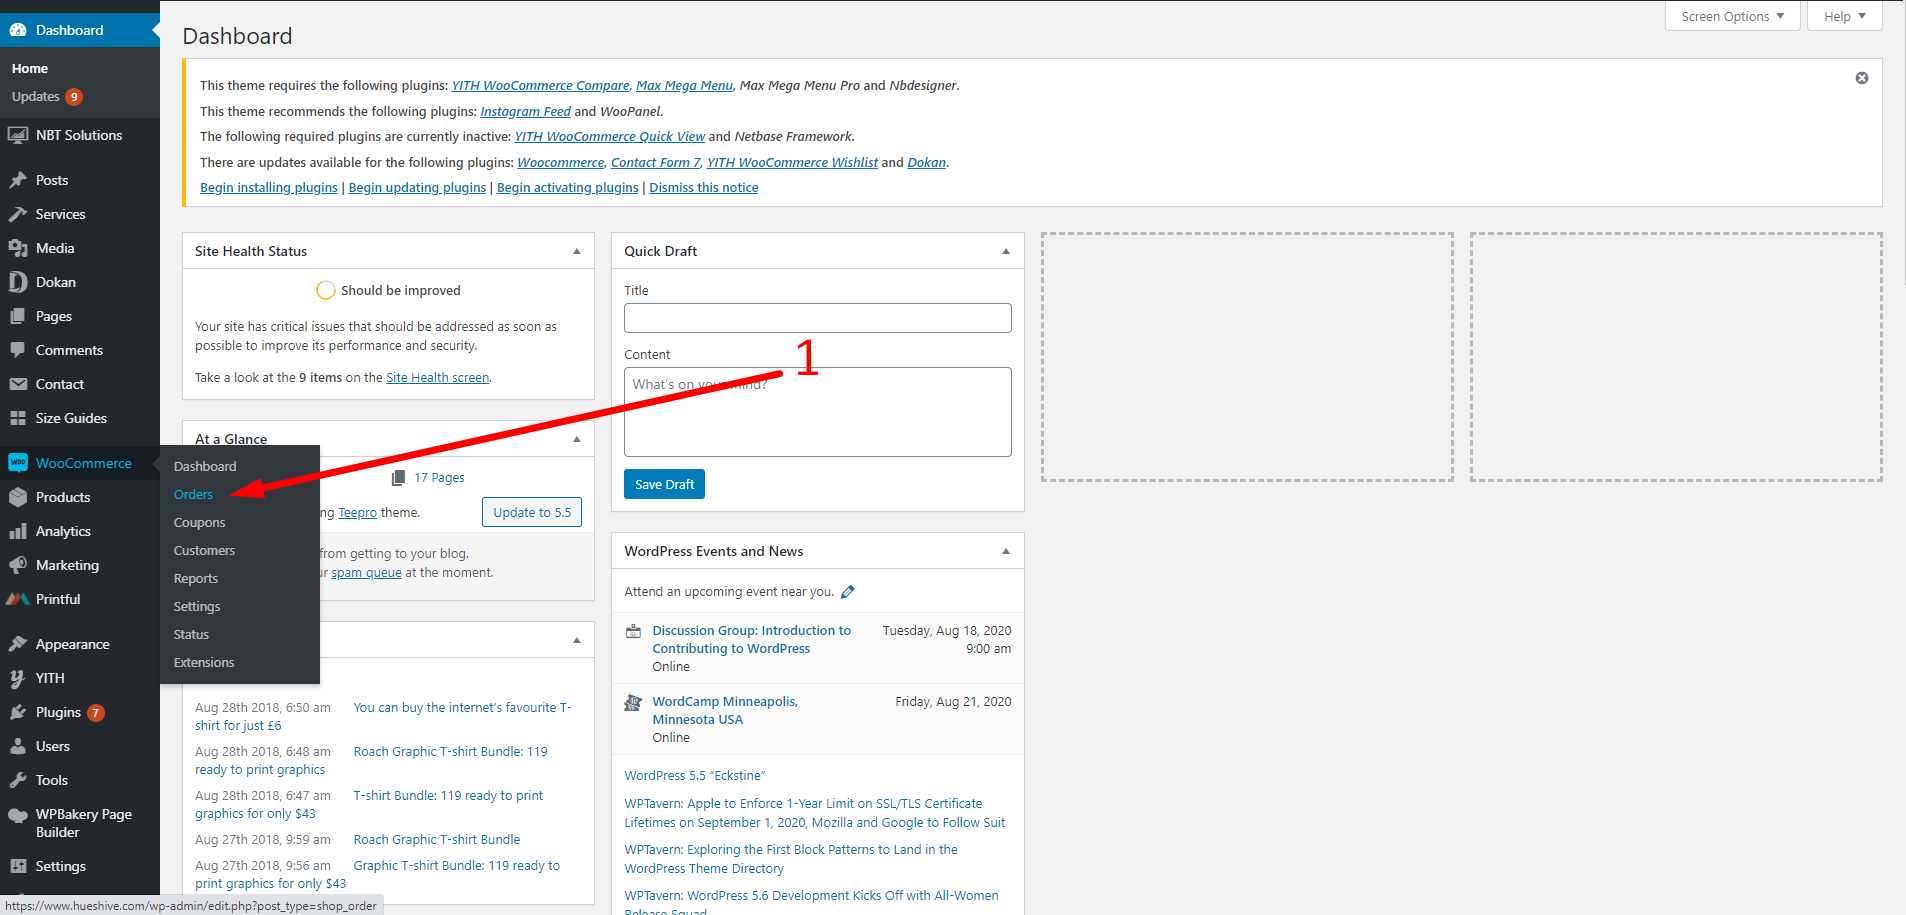This screenshot has width=1906, height=915.
Task: Click the Analytics bar chart icon
Action: pyautogui.click(x=18, y=531)
